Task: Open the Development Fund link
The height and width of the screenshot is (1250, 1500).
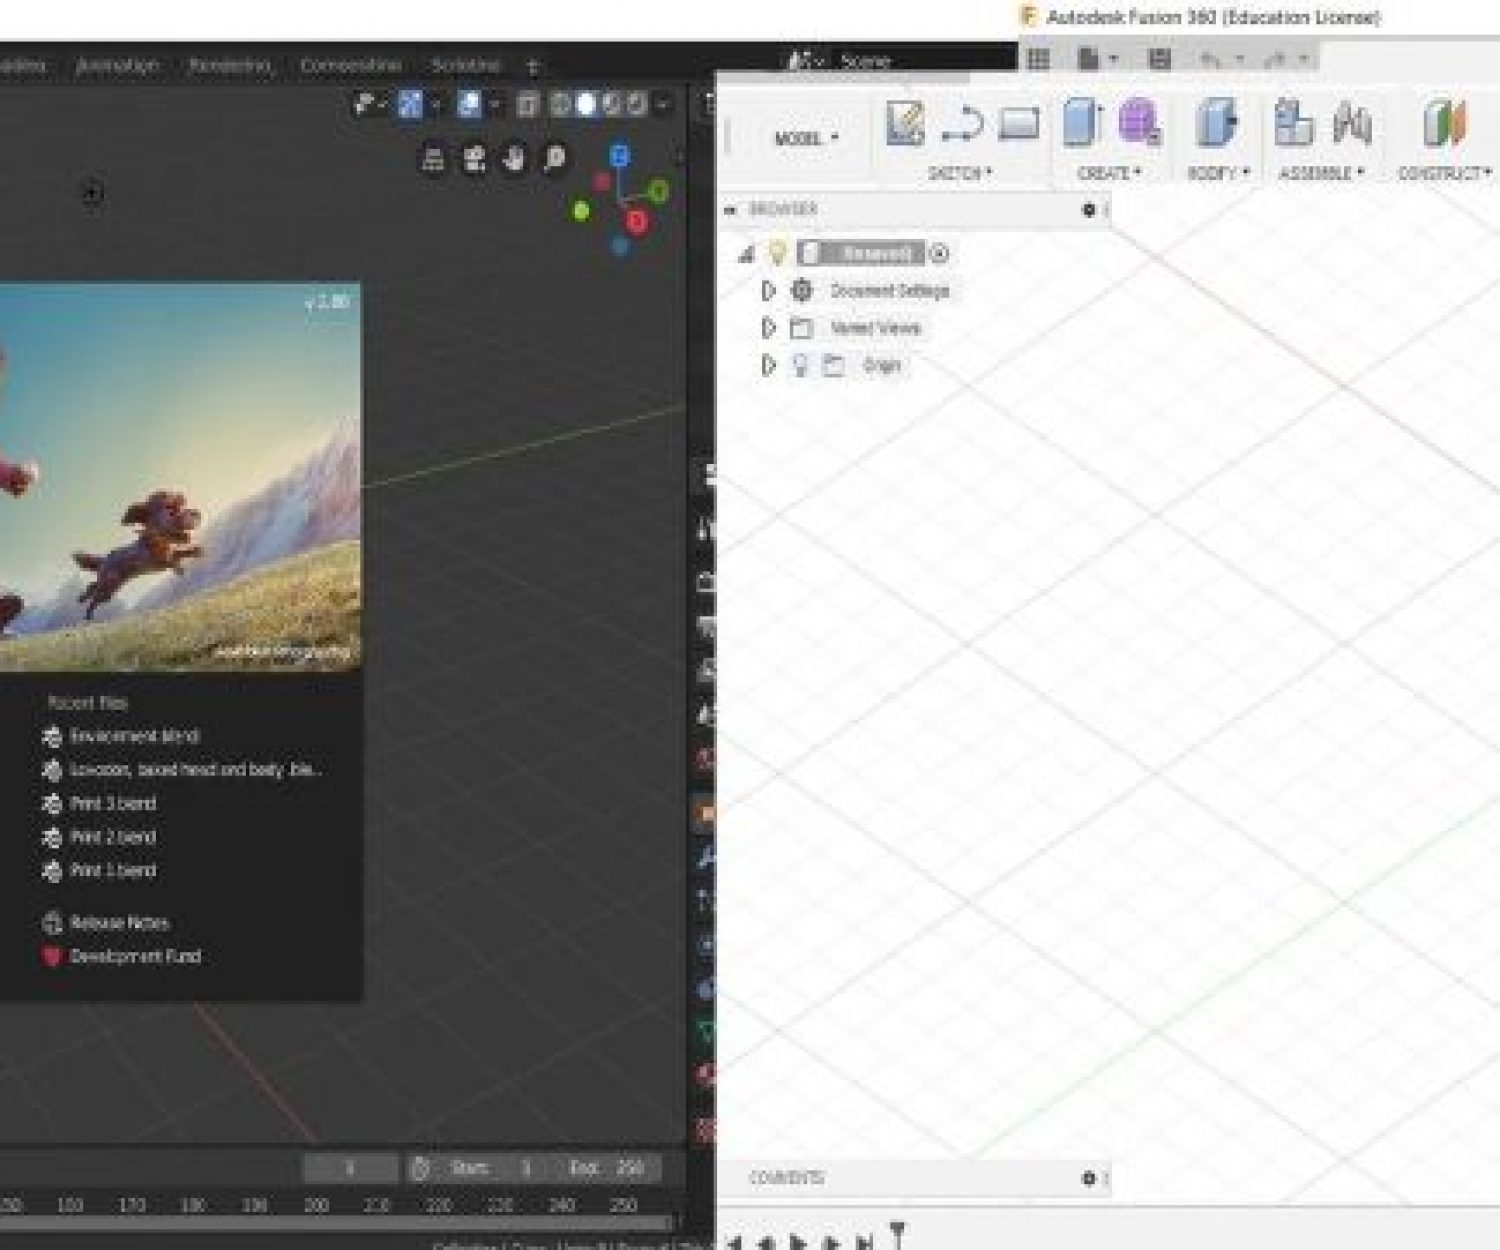Action: 135,957
